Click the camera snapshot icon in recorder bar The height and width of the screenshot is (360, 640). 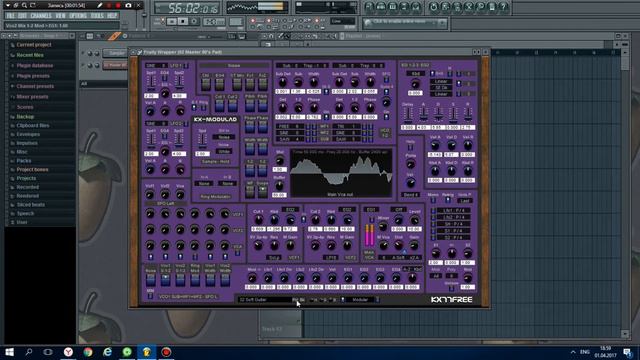pos(128,6)
